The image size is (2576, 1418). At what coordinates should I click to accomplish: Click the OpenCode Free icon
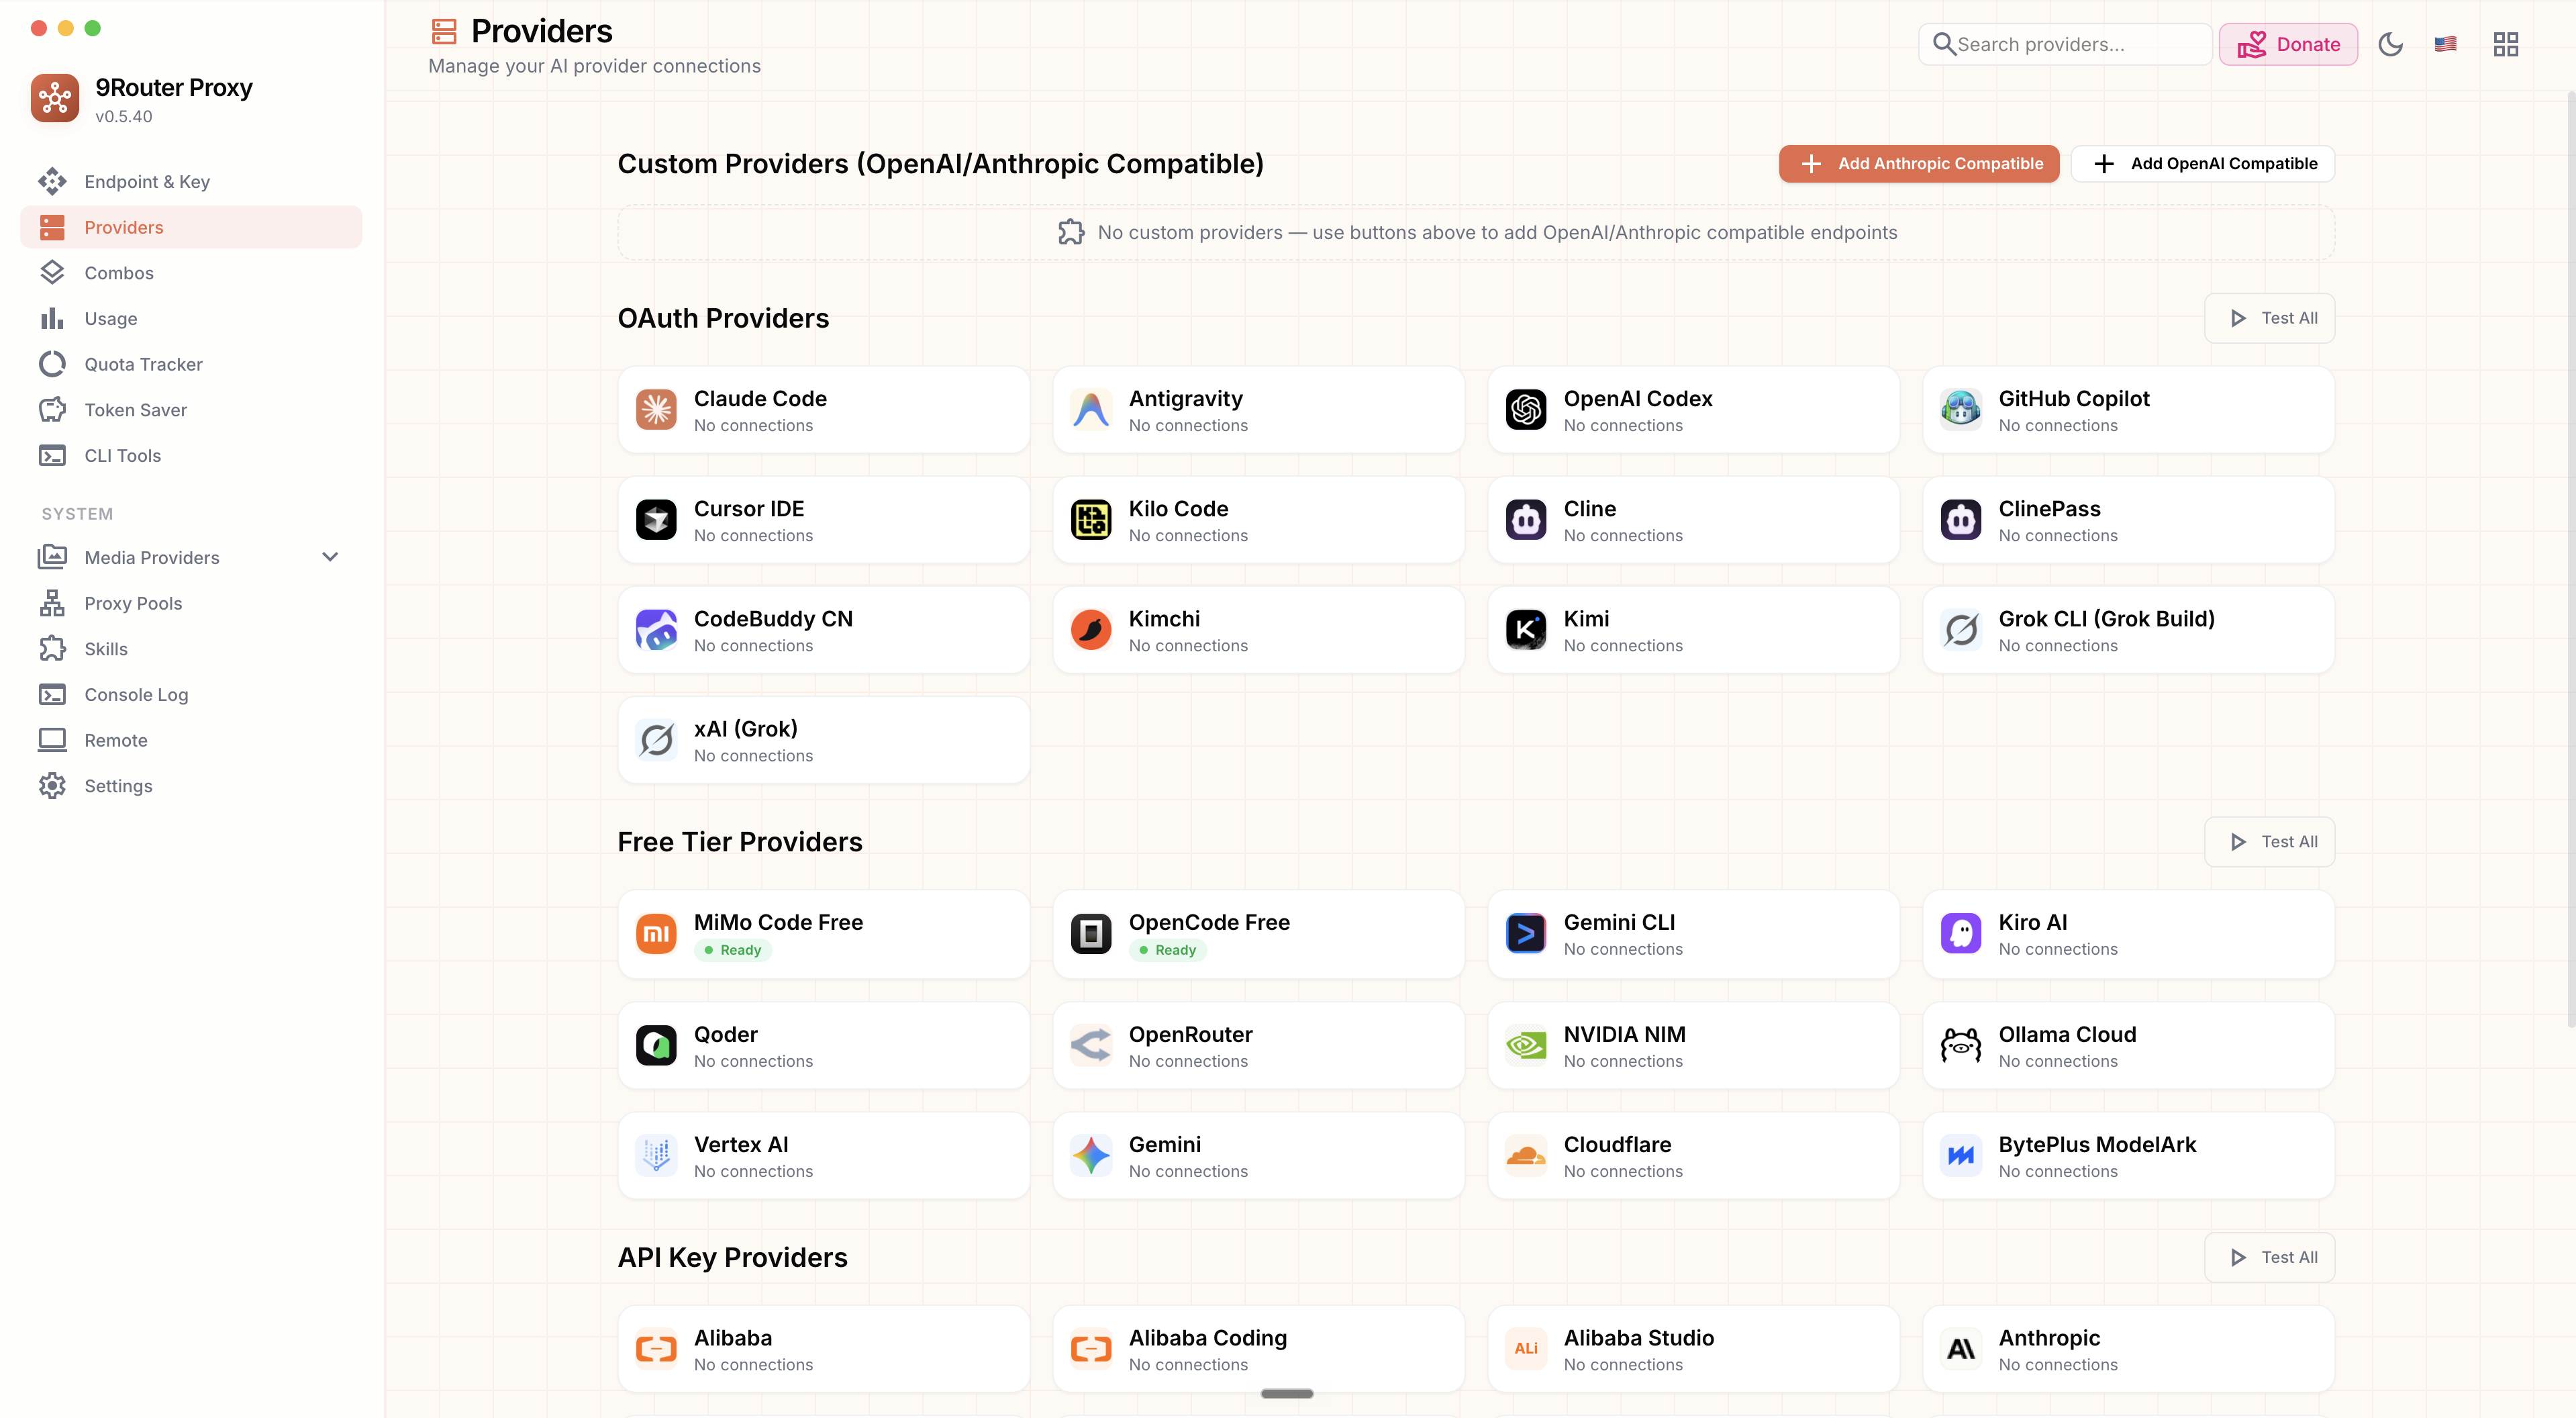(1091, 934)
